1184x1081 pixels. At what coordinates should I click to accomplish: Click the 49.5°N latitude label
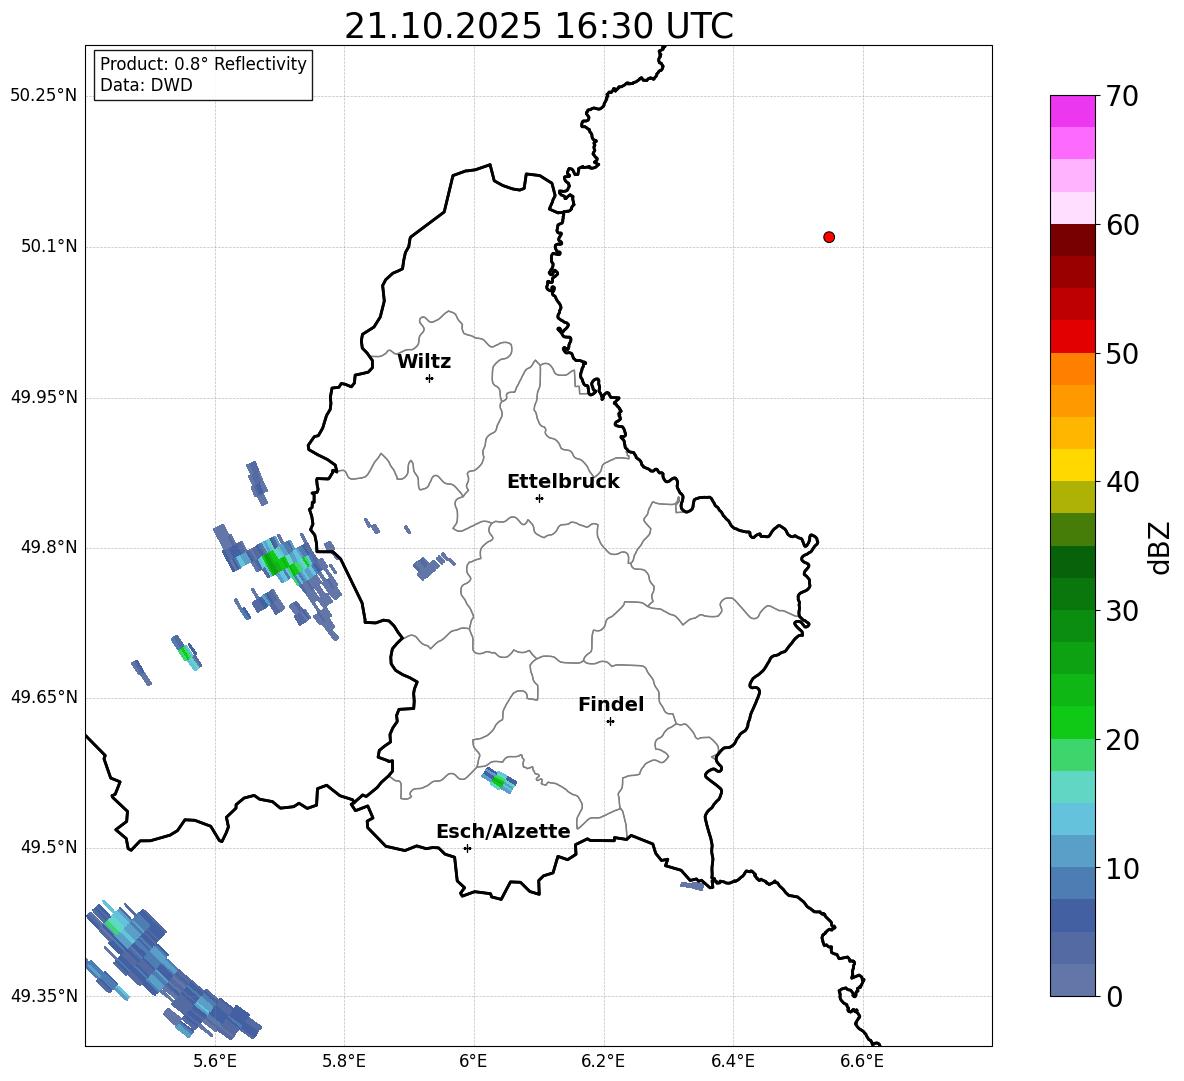pyautogui.click(x=49, y=847)
